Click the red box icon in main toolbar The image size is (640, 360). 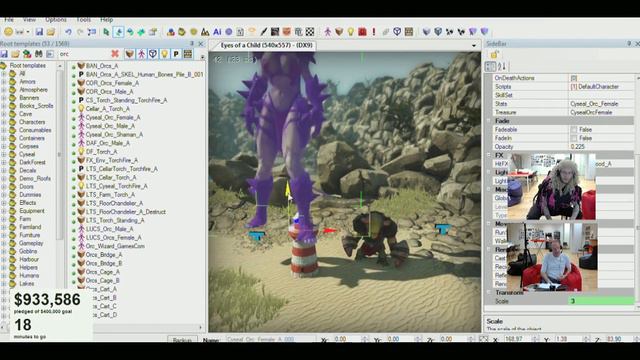click(362, 32)
